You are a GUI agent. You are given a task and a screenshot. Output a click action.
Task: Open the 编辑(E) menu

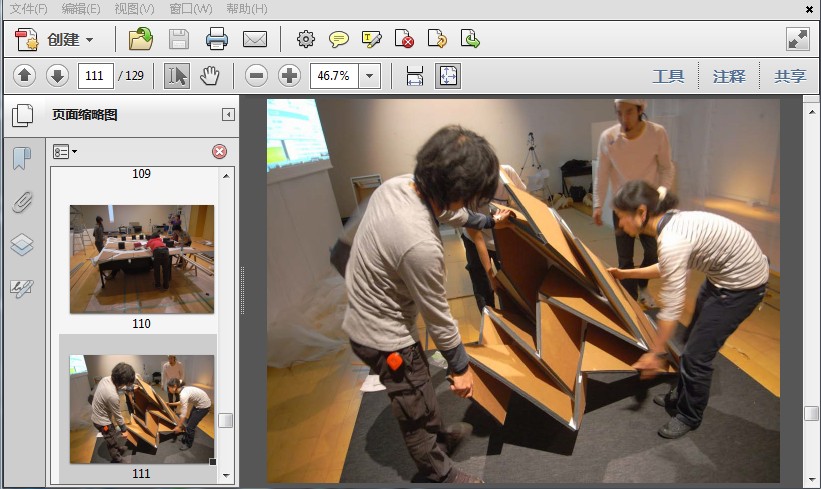[81, 9]
